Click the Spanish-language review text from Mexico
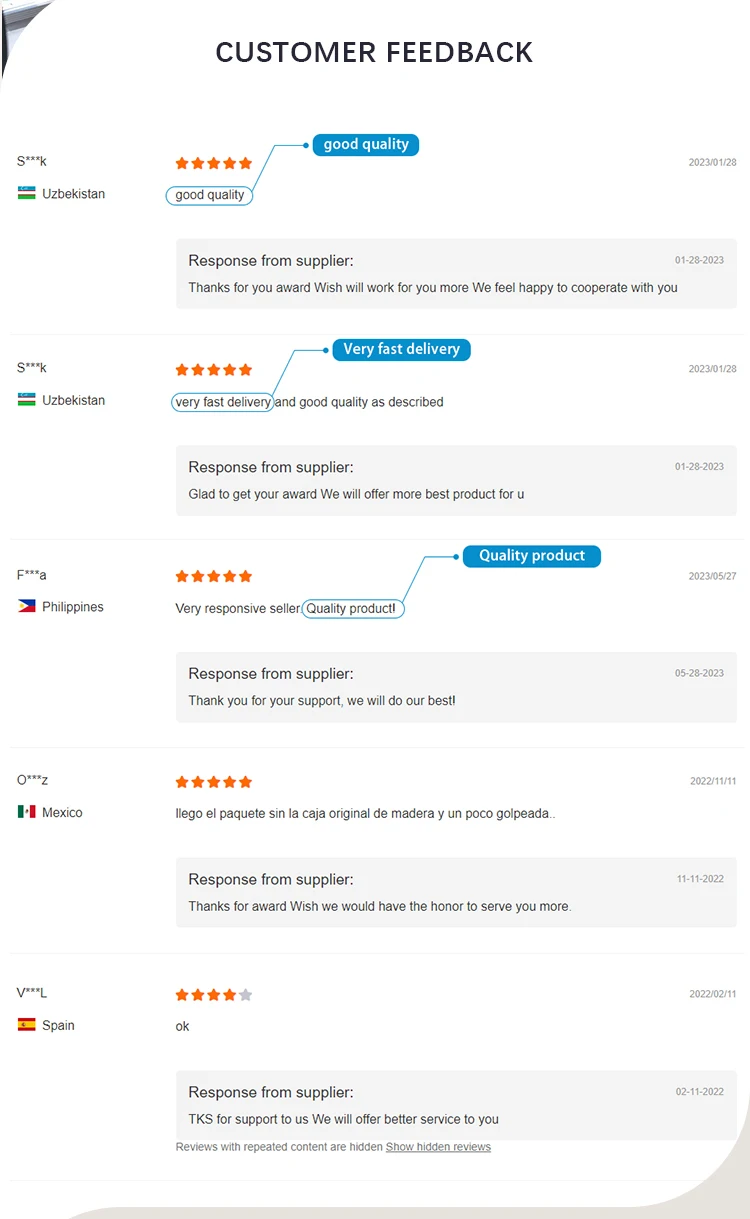 coord(365,813)
